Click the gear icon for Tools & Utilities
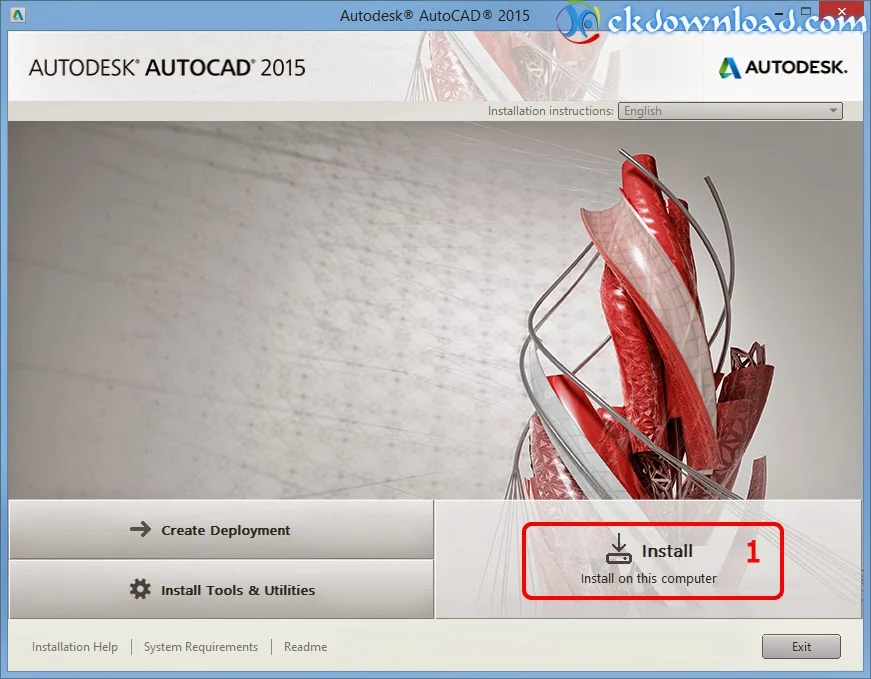Screen dimensions: 871x679 point(140,589)
